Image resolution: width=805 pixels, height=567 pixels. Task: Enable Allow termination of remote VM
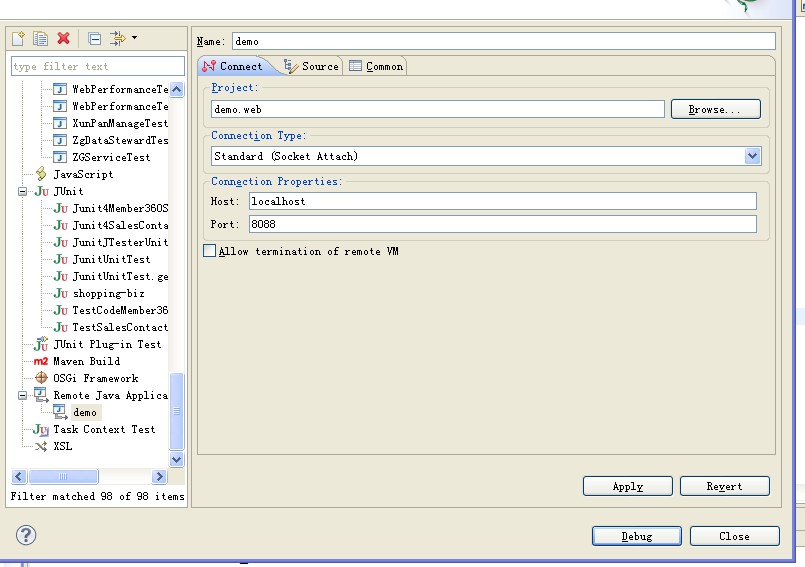(209, 251)
